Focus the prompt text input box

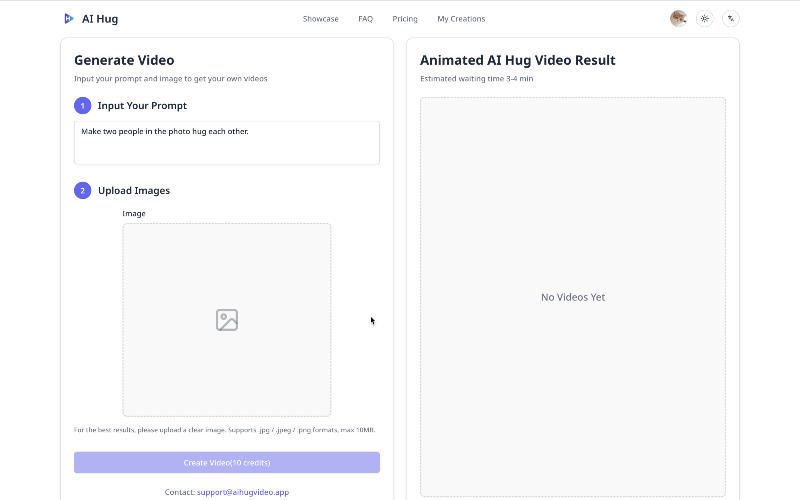(227, 143)
